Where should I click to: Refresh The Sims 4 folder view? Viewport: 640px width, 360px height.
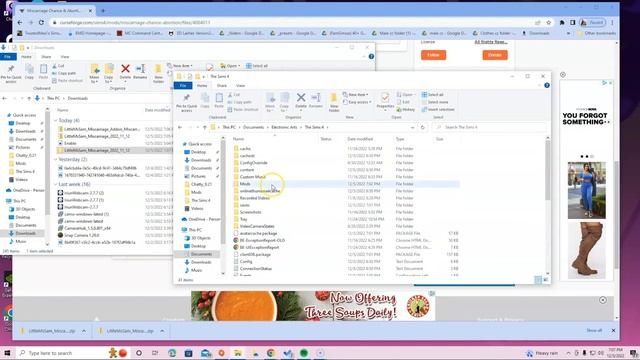[x=423, y=127]
